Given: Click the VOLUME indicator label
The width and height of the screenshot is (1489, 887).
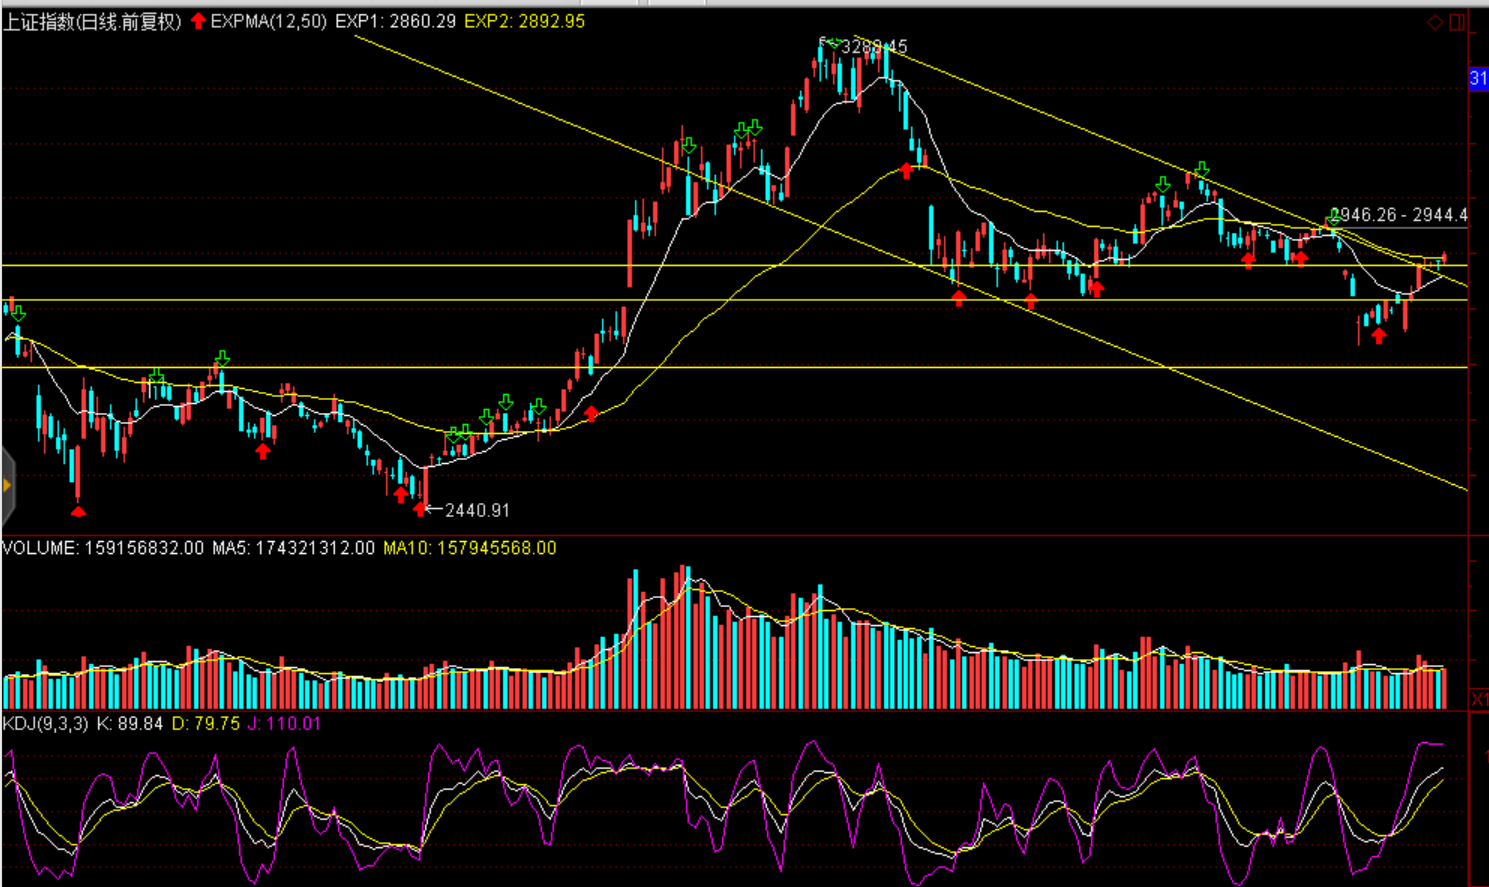Looking at the screenshot, I should pyautogui.click(x=39, y=548).
